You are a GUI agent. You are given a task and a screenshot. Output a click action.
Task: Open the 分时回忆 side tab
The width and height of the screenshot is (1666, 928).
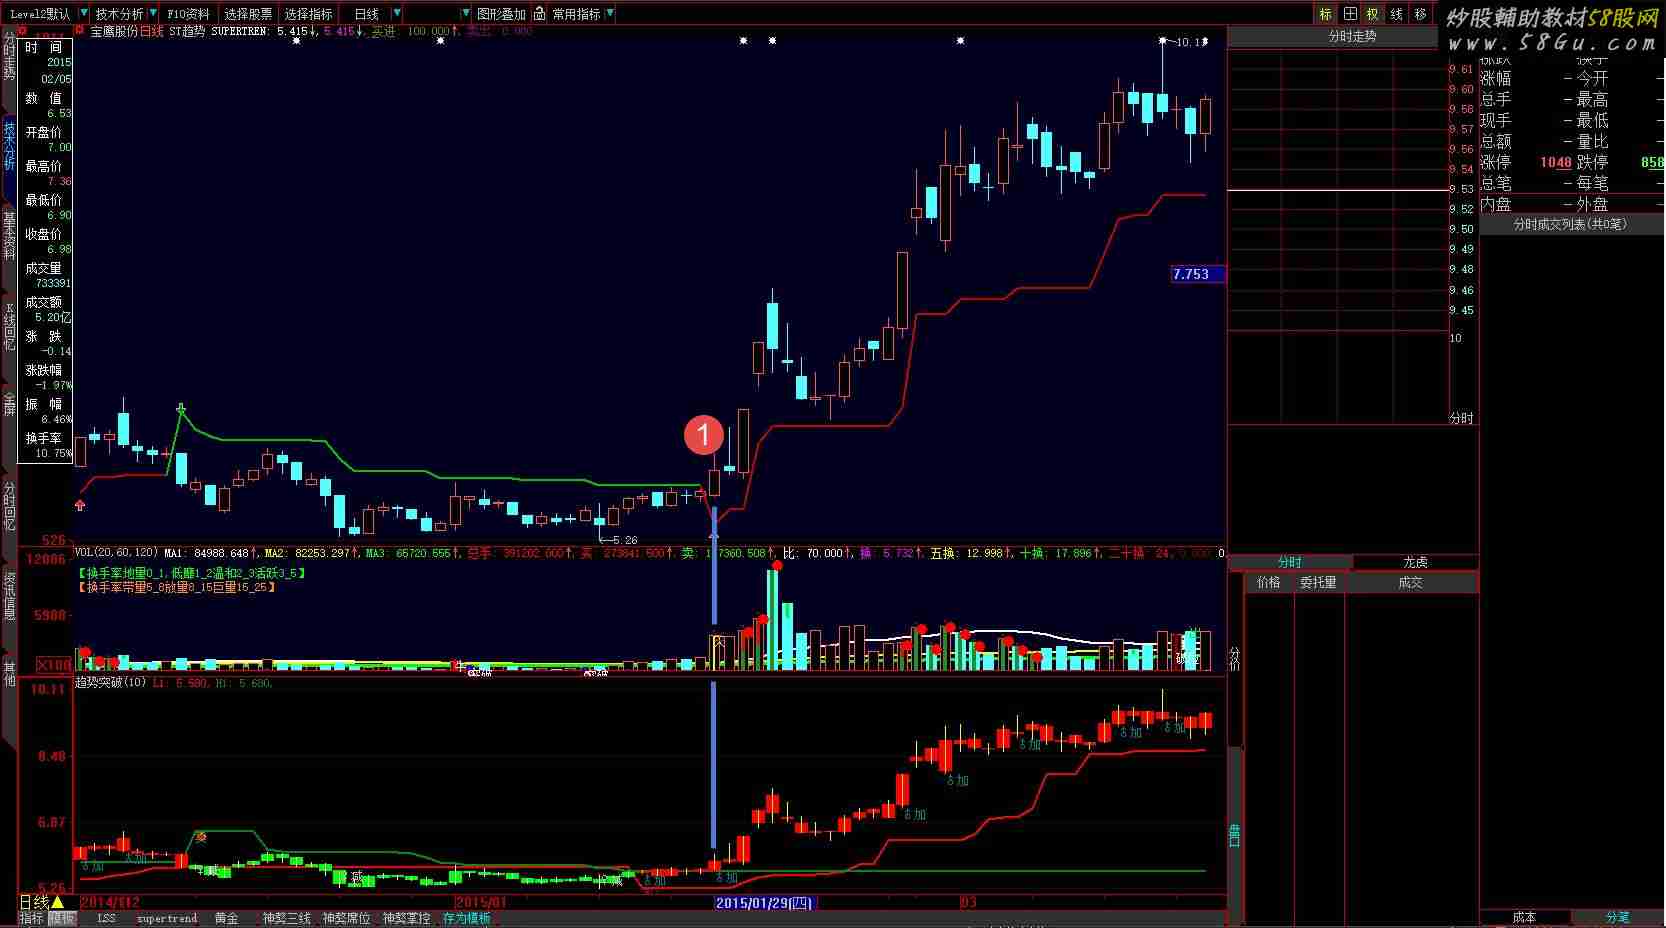coord(9,506)
